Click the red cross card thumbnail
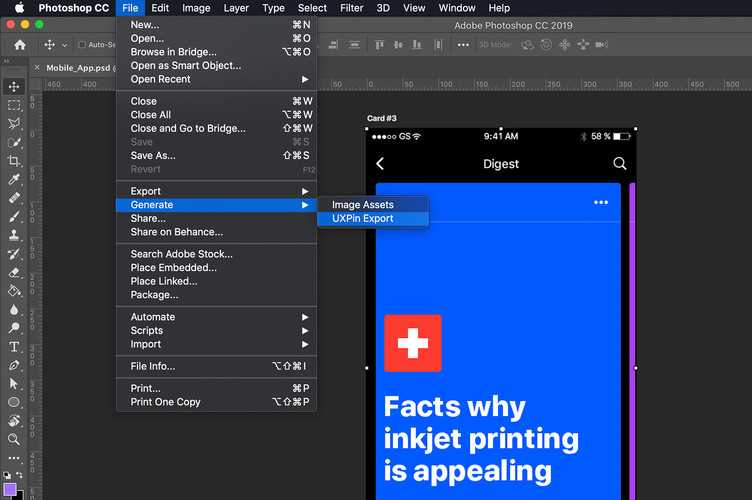 [x=413, y=343]
